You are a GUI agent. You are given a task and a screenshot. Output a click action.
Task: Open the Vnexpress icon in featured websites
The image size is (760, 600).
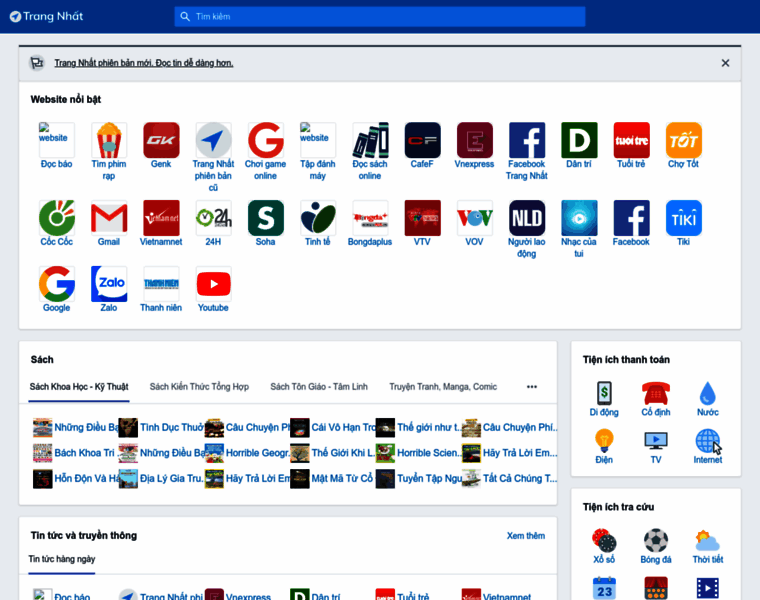[x=475, y=140]
